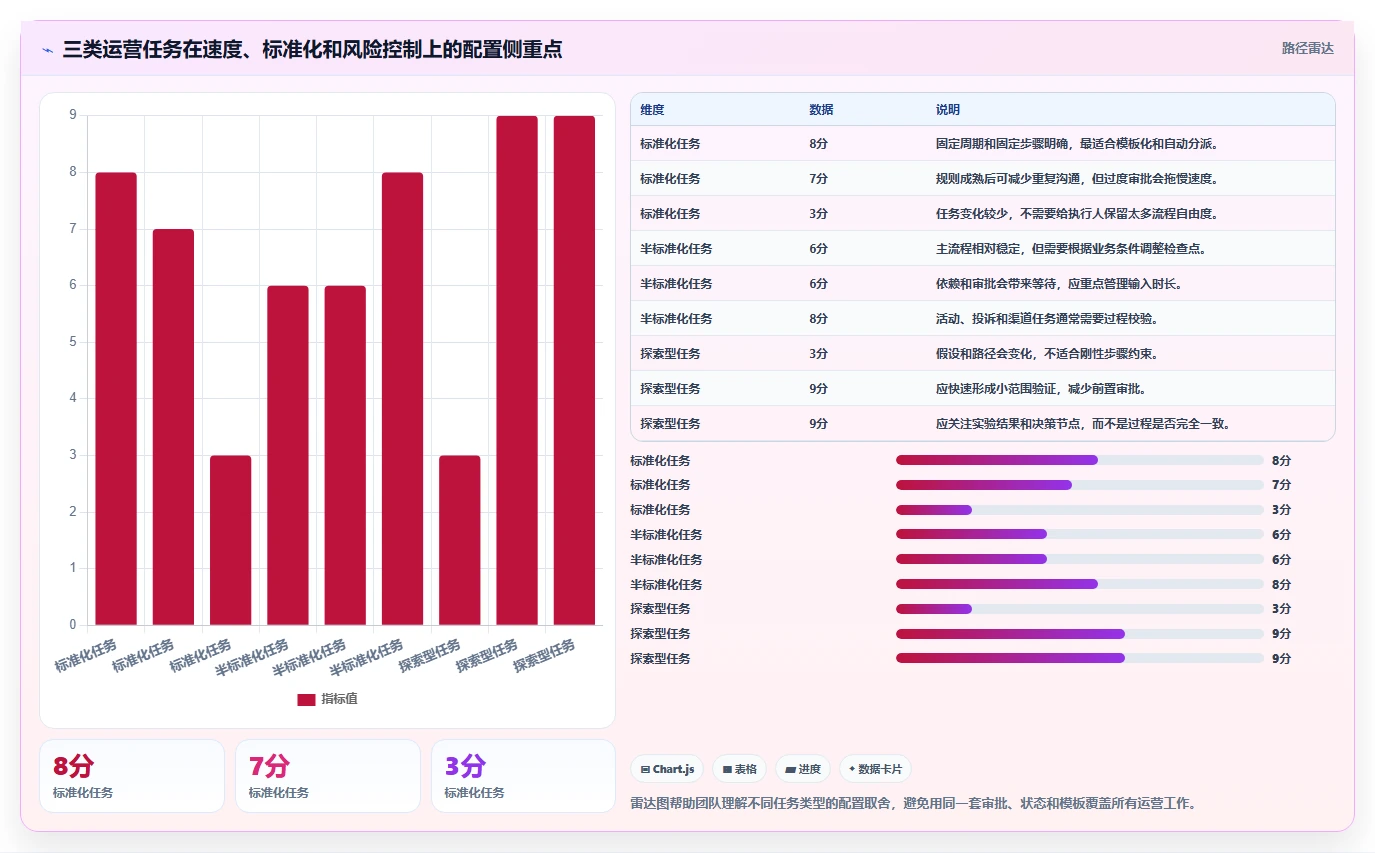Click the 标准化任务 progress bar showing 7分
1375x853 pixels.
point(1080,485)
